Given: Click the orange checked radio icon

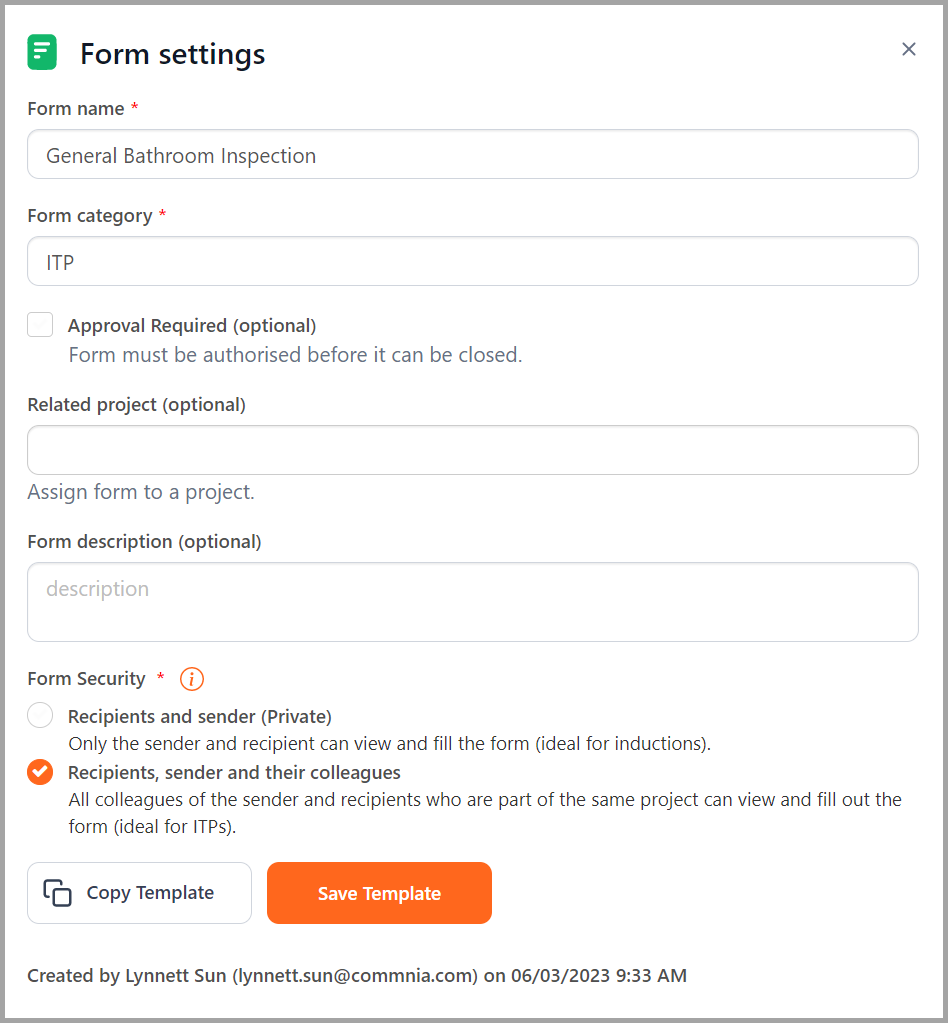Looking at the screenshot, I should coord(40,772).
